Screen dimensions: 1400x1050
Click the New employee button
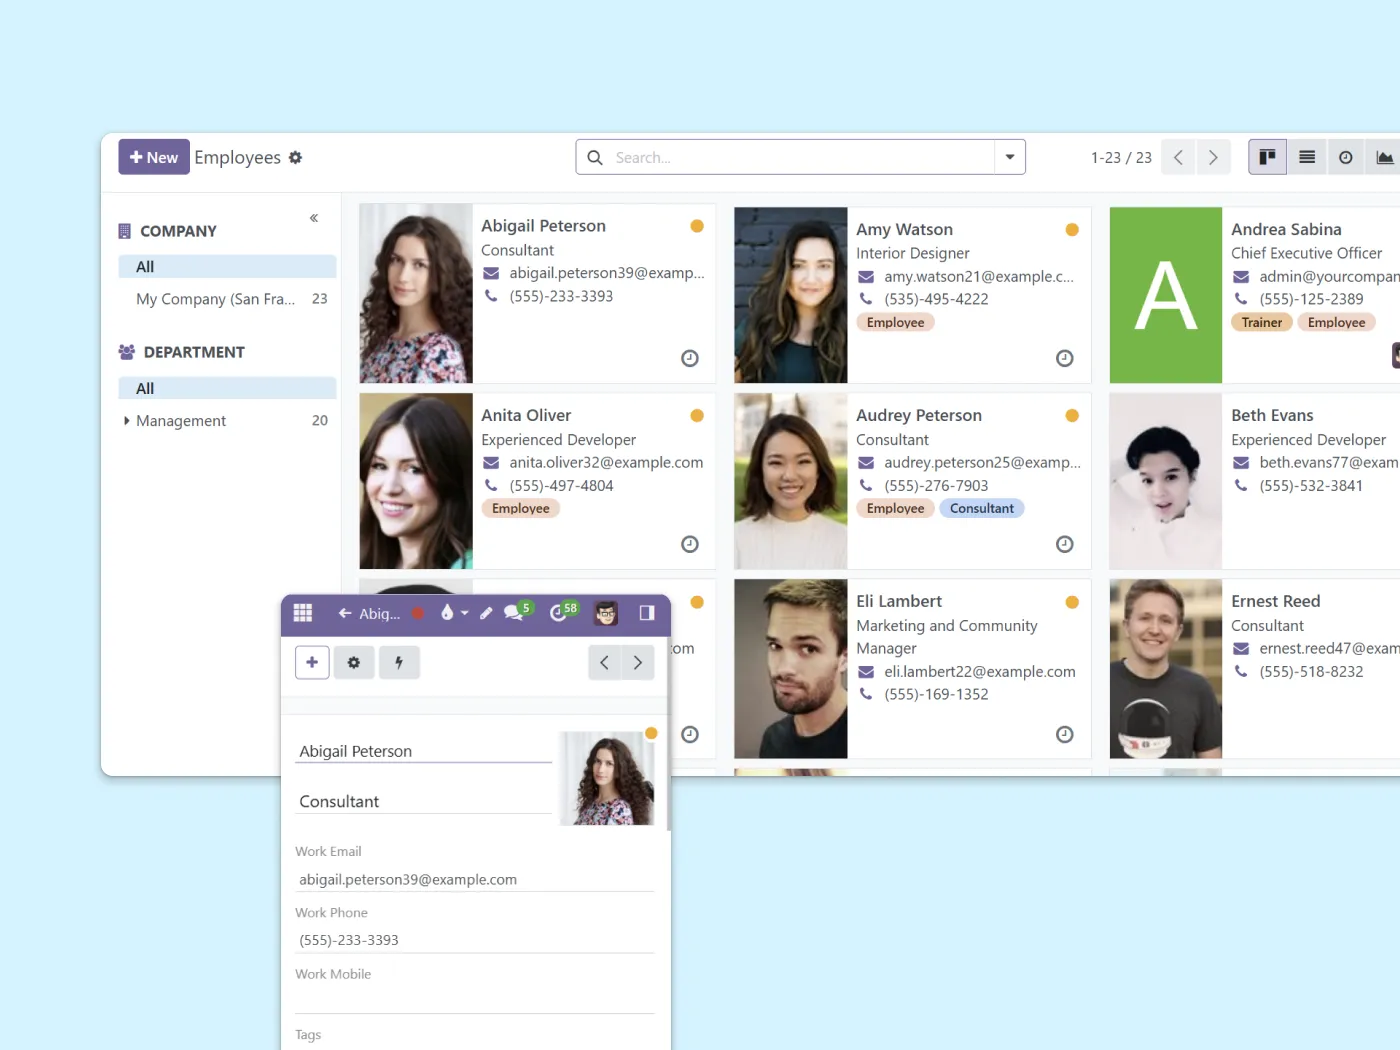coord(154,157)
